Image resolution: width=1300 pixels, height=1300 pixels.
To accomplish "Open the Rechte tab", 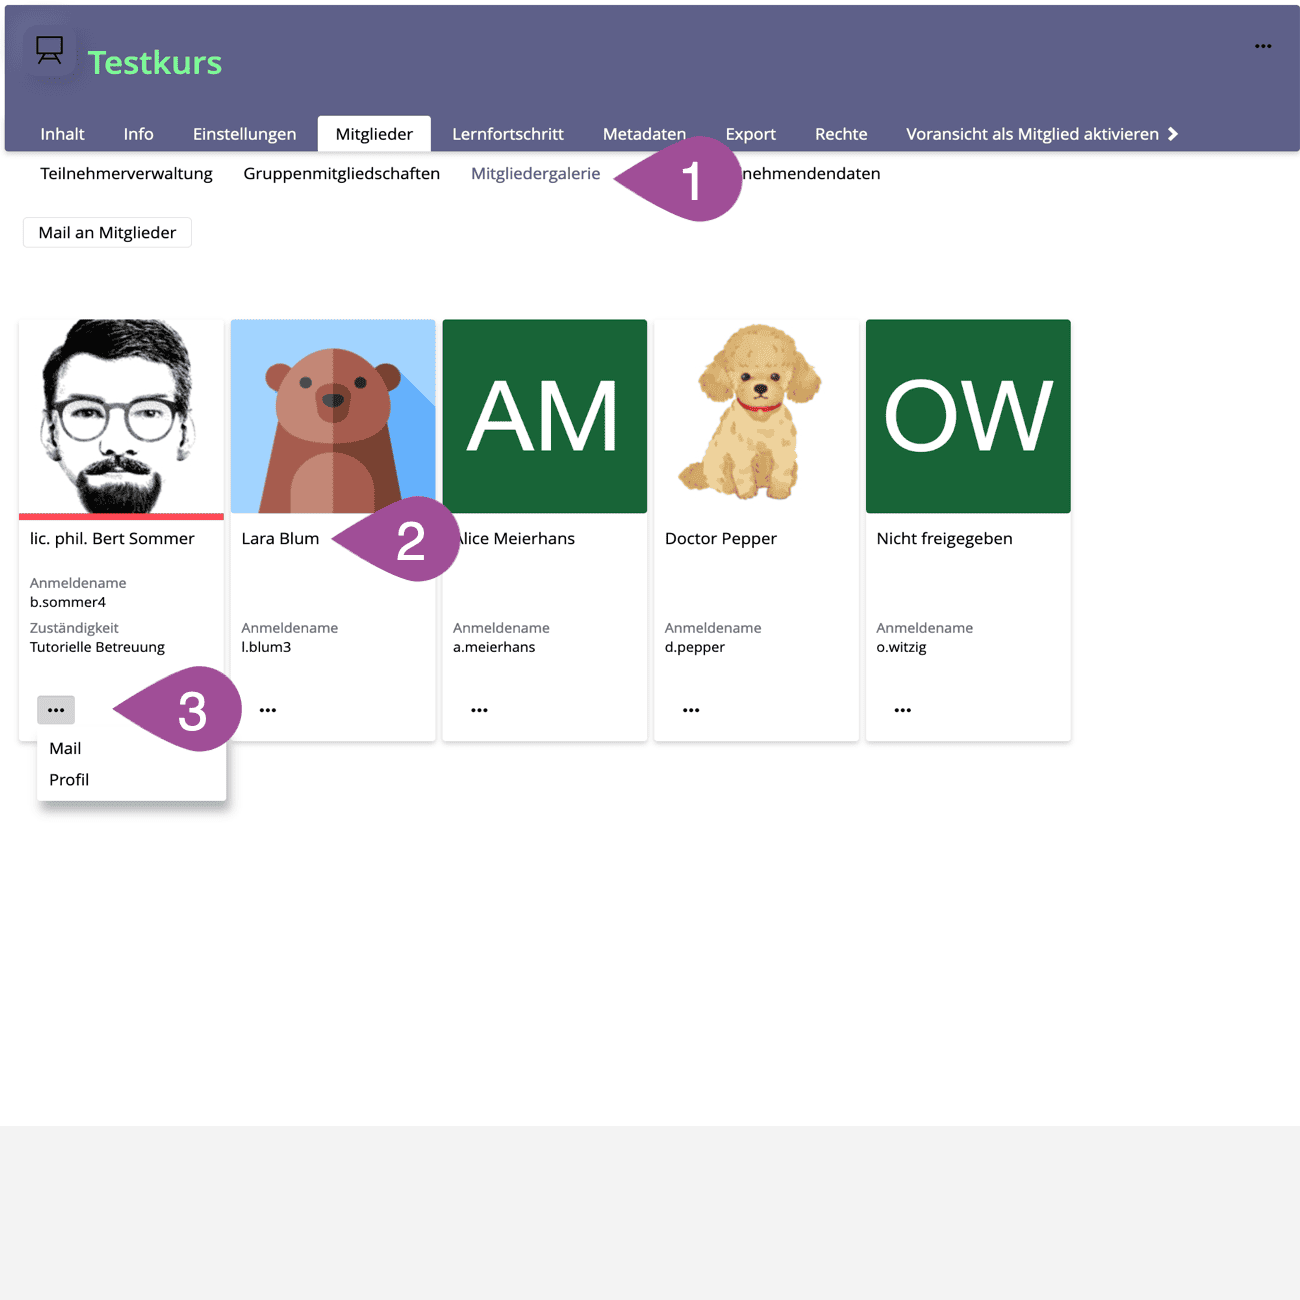I will pos(840,134).
